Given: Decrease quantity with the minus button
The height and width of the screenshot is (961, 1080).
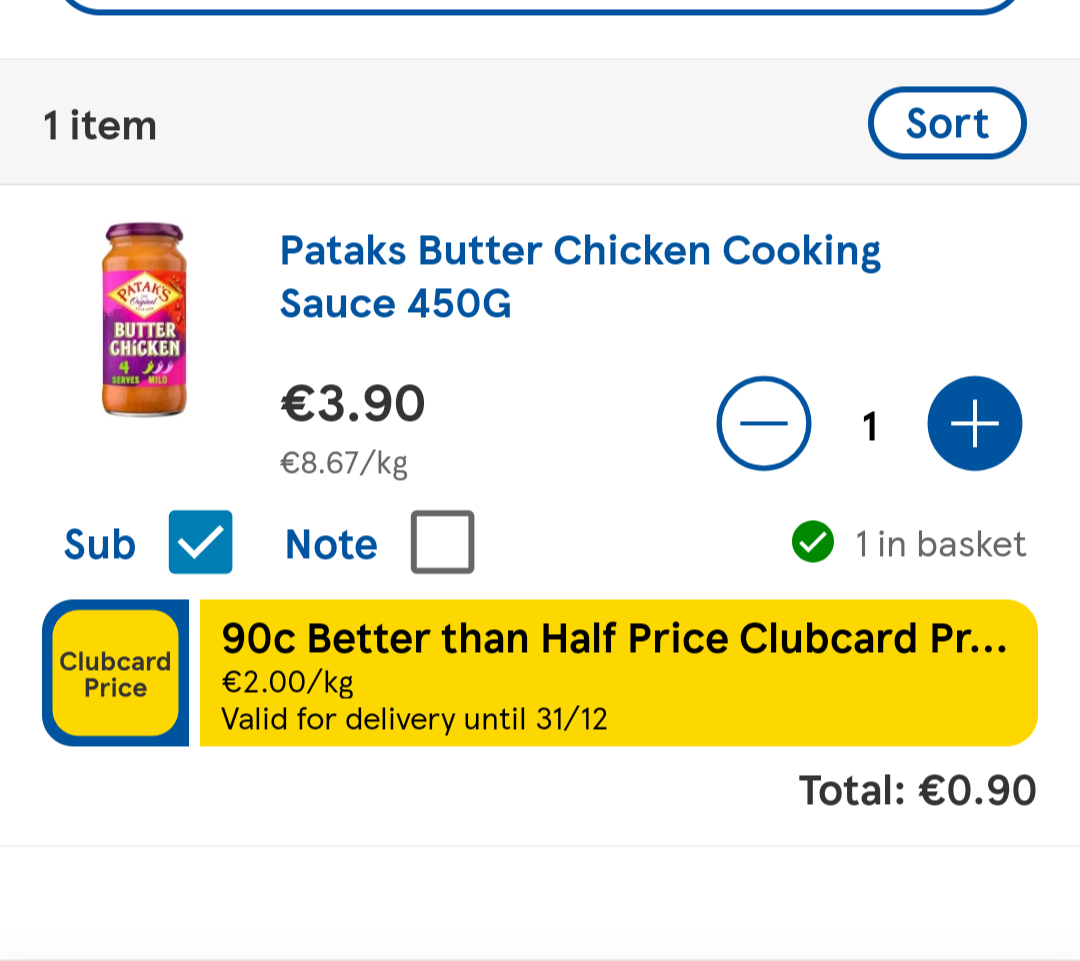Looking at the screenshot, I should (x=764, y=424).
